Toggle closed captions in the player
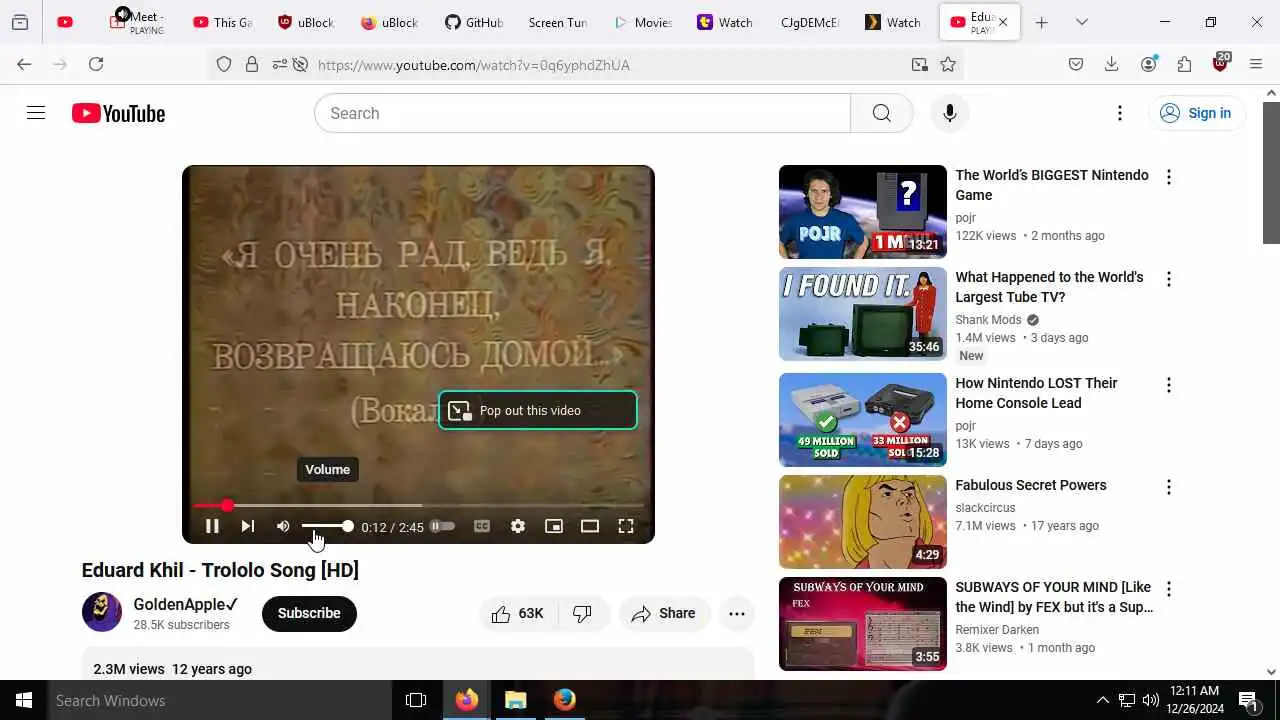 tap(482, 526)
